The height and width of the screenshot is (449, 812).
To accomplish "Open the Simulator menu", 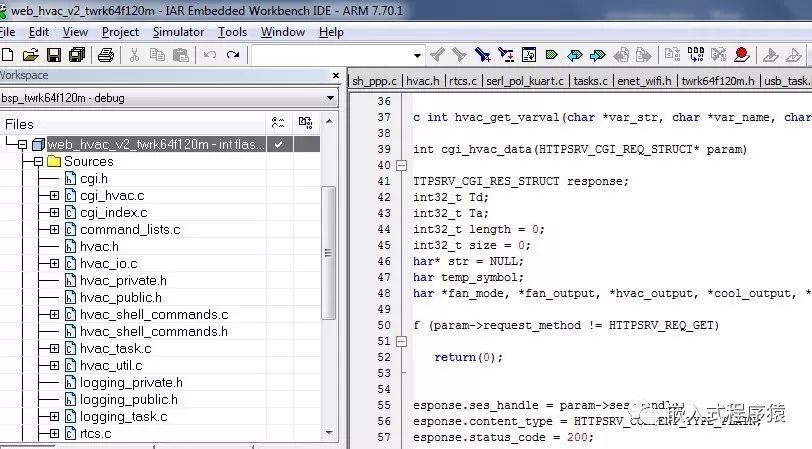I will (x=178, y=32).
